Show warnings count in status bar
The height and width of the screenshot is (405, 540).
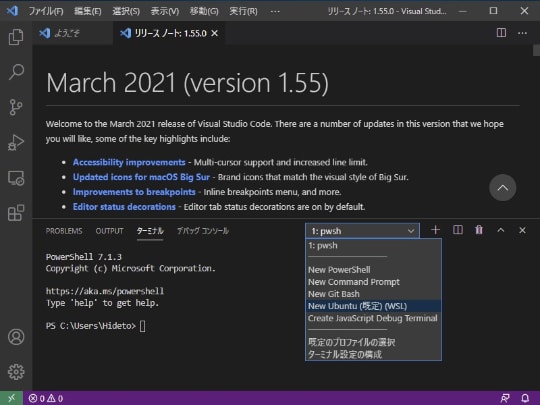(x=55, y=398)
